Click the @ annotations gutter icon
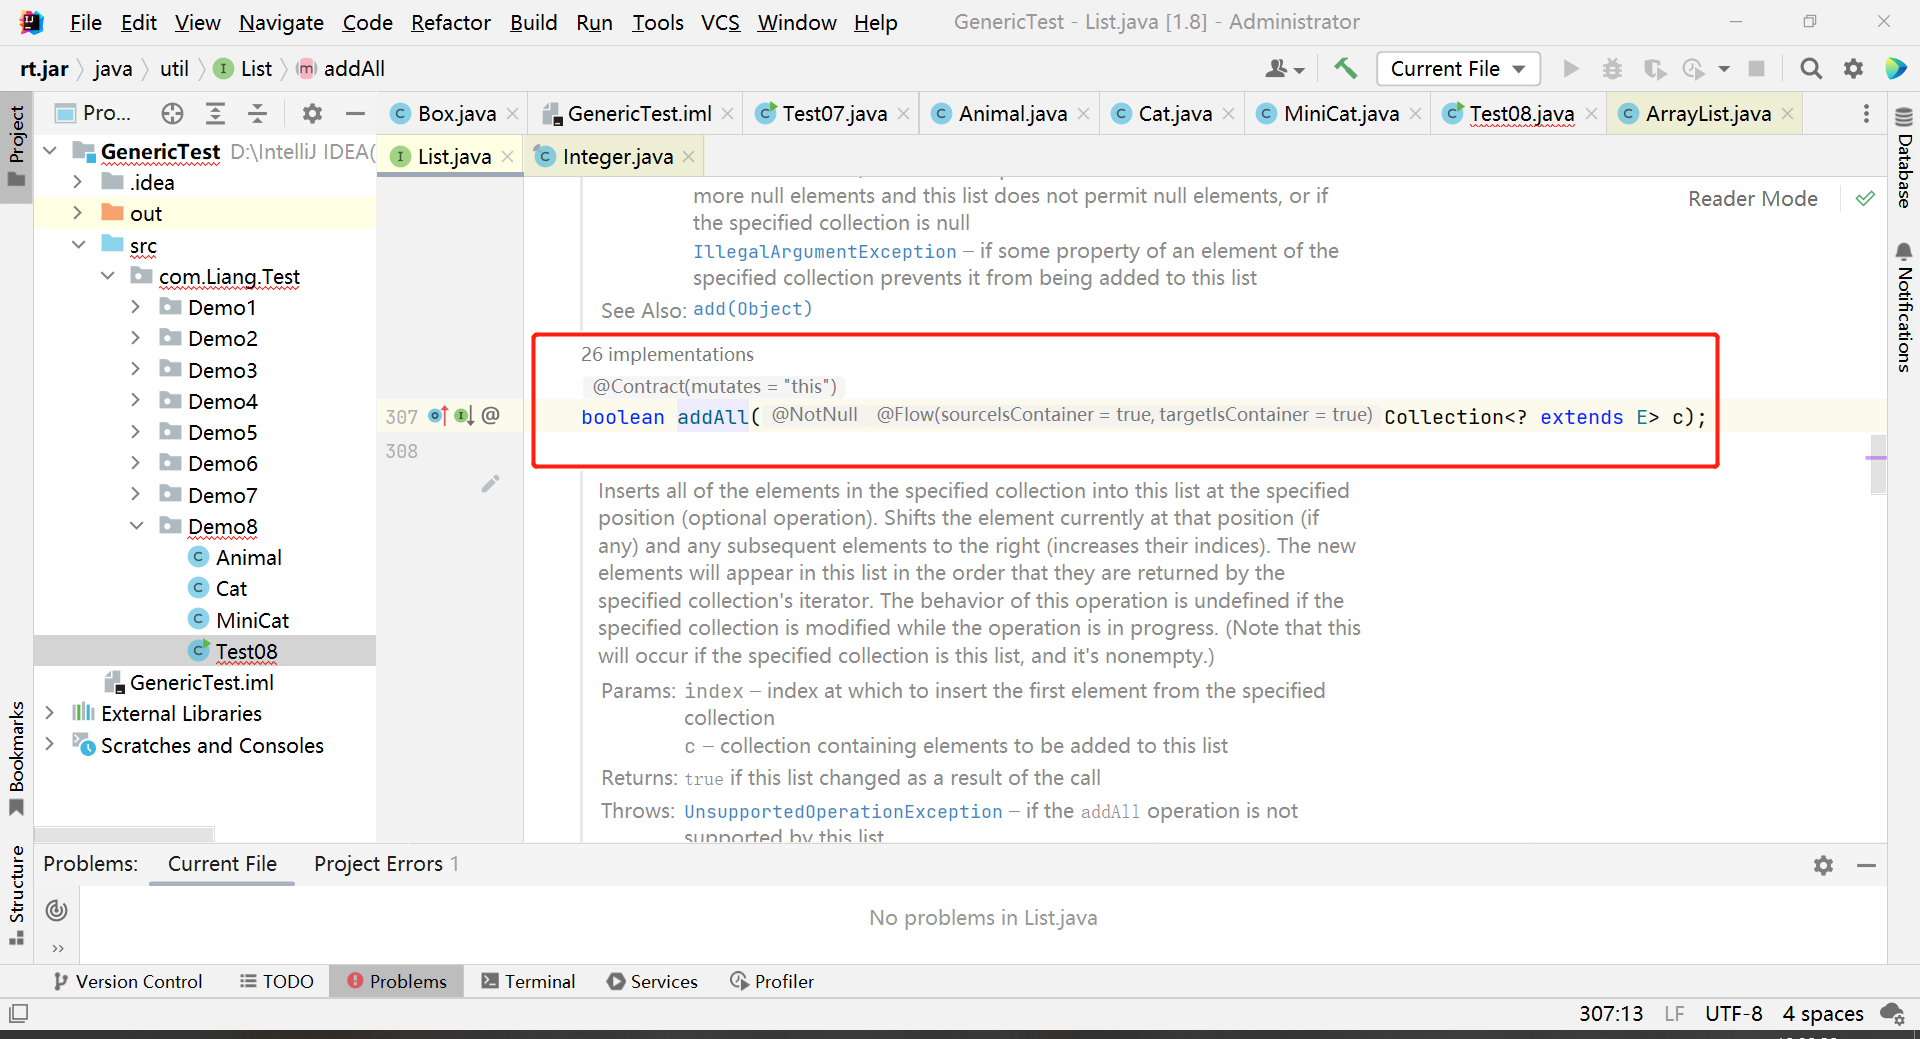Screen dimensions: 1920x1039 490,415
